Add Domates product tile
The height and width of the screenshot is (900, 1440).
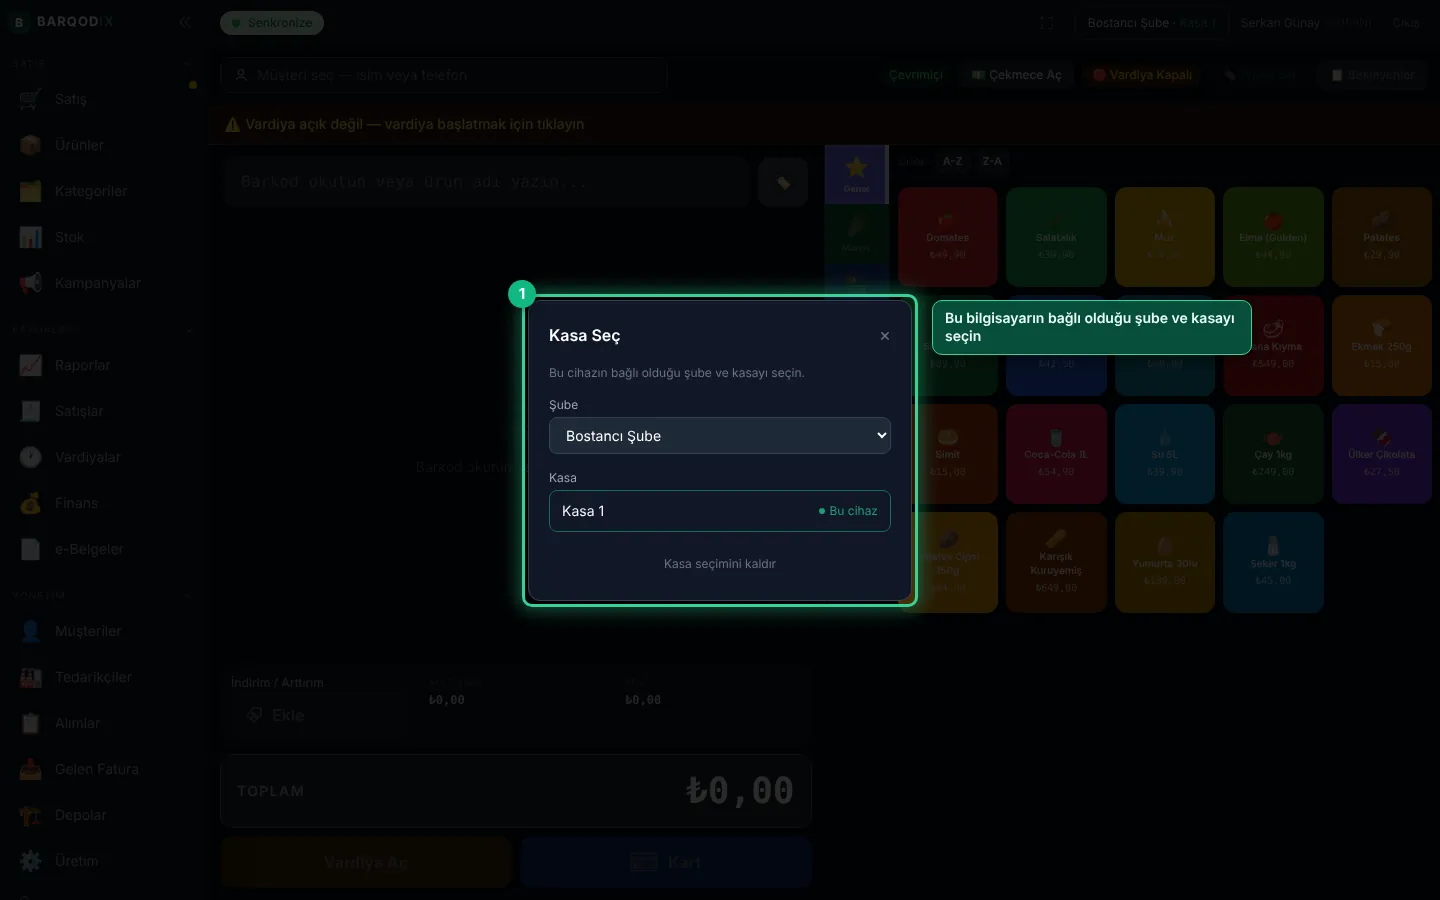click(x=948, y=237)
